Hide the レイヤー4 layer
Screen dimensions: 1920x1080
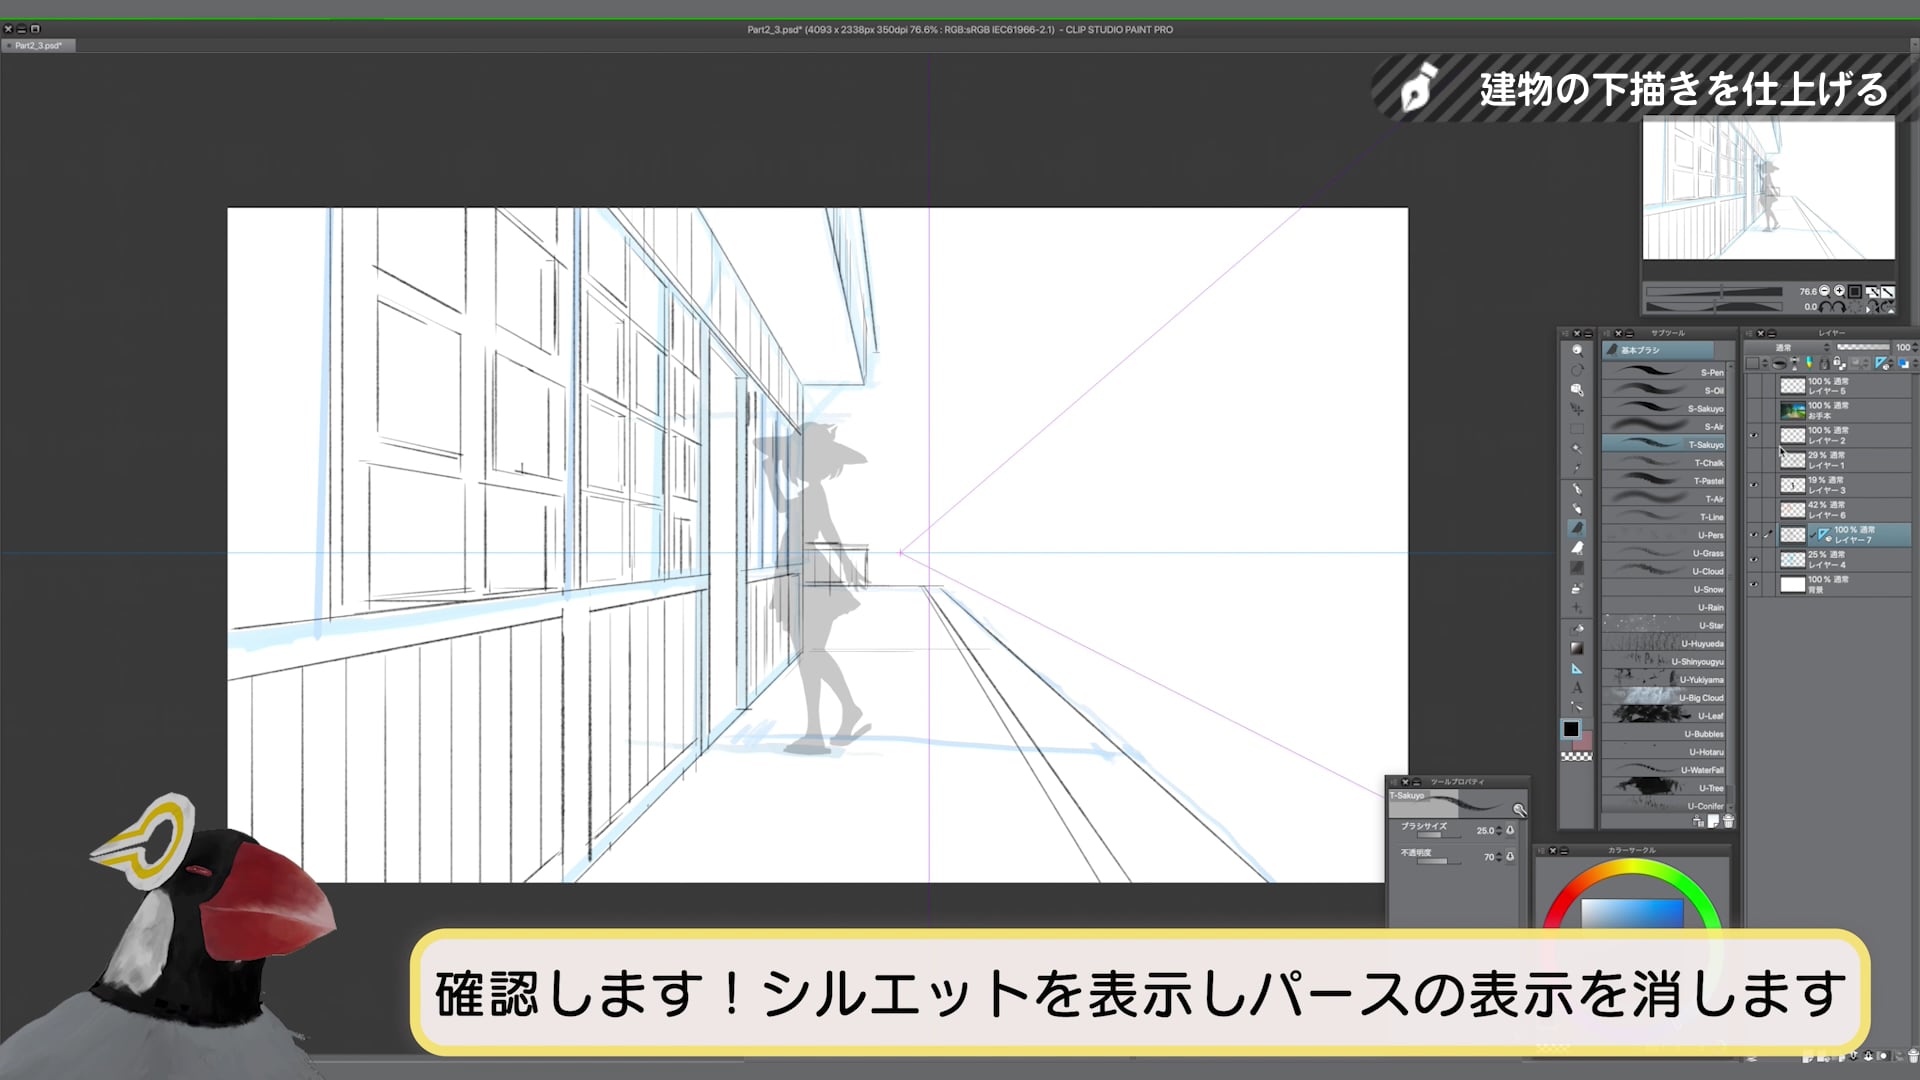pyautogui.click(x=1753, y=558)
